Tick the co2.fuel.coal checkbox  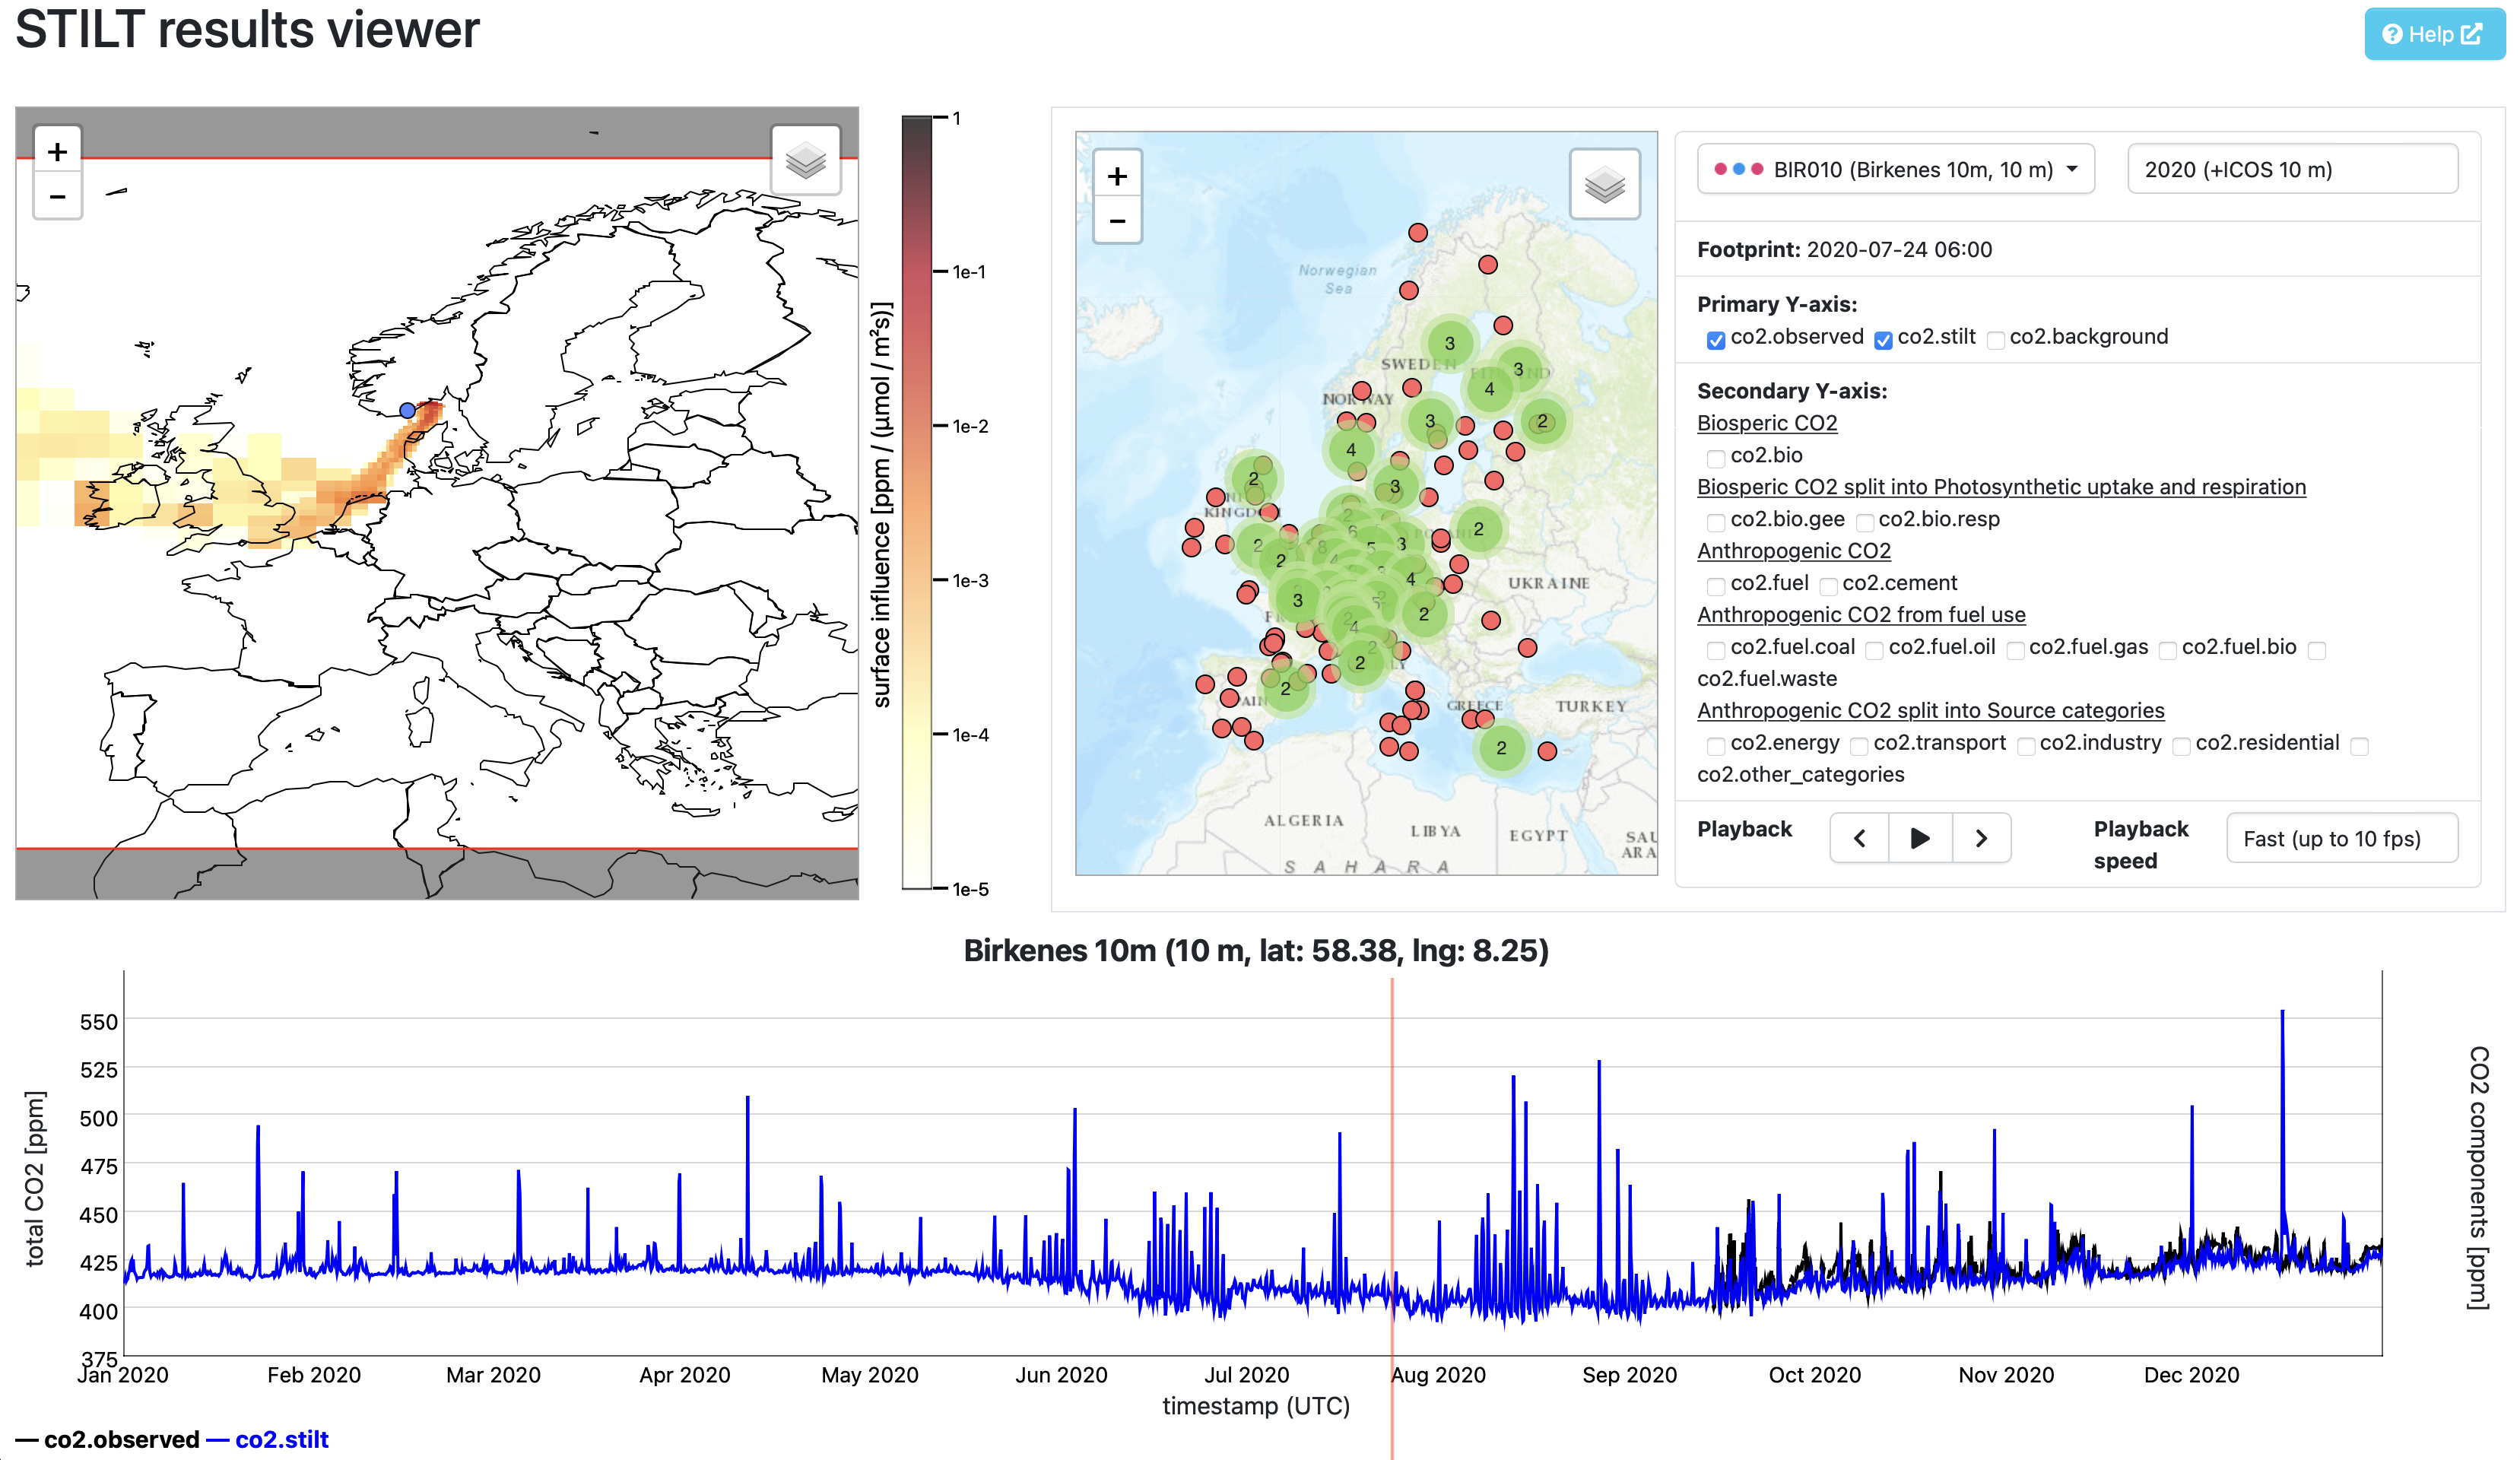coord(1716,650)
